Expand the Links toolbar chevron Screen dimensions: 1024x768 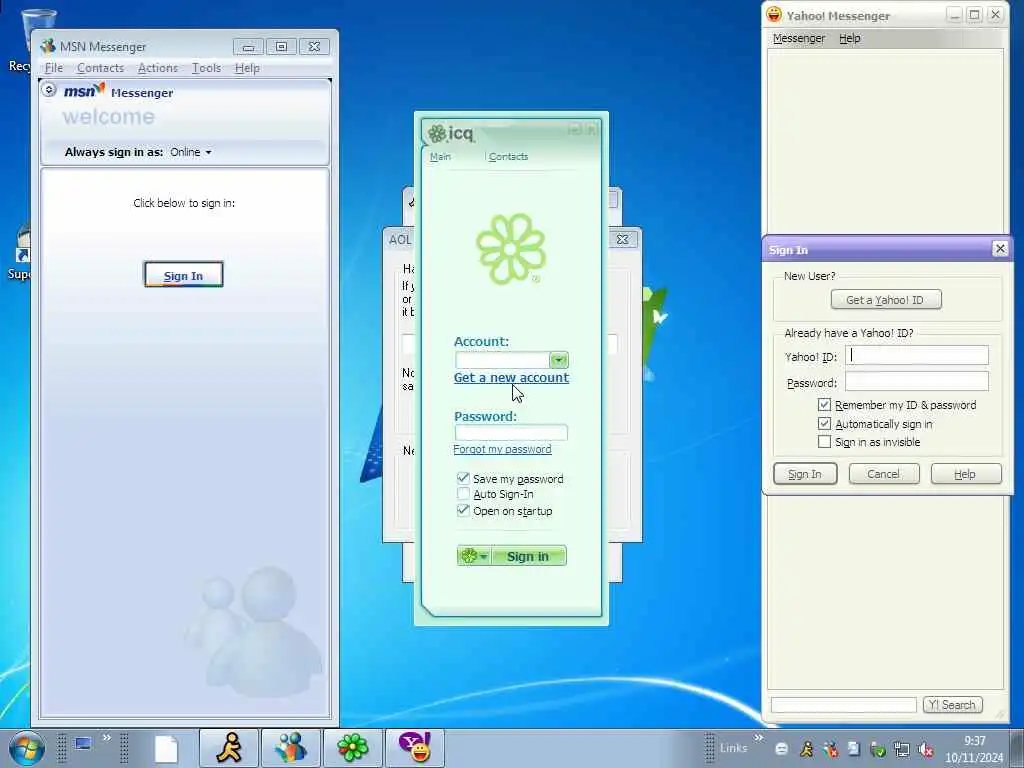pyautogui.click(x=758, y=738)
